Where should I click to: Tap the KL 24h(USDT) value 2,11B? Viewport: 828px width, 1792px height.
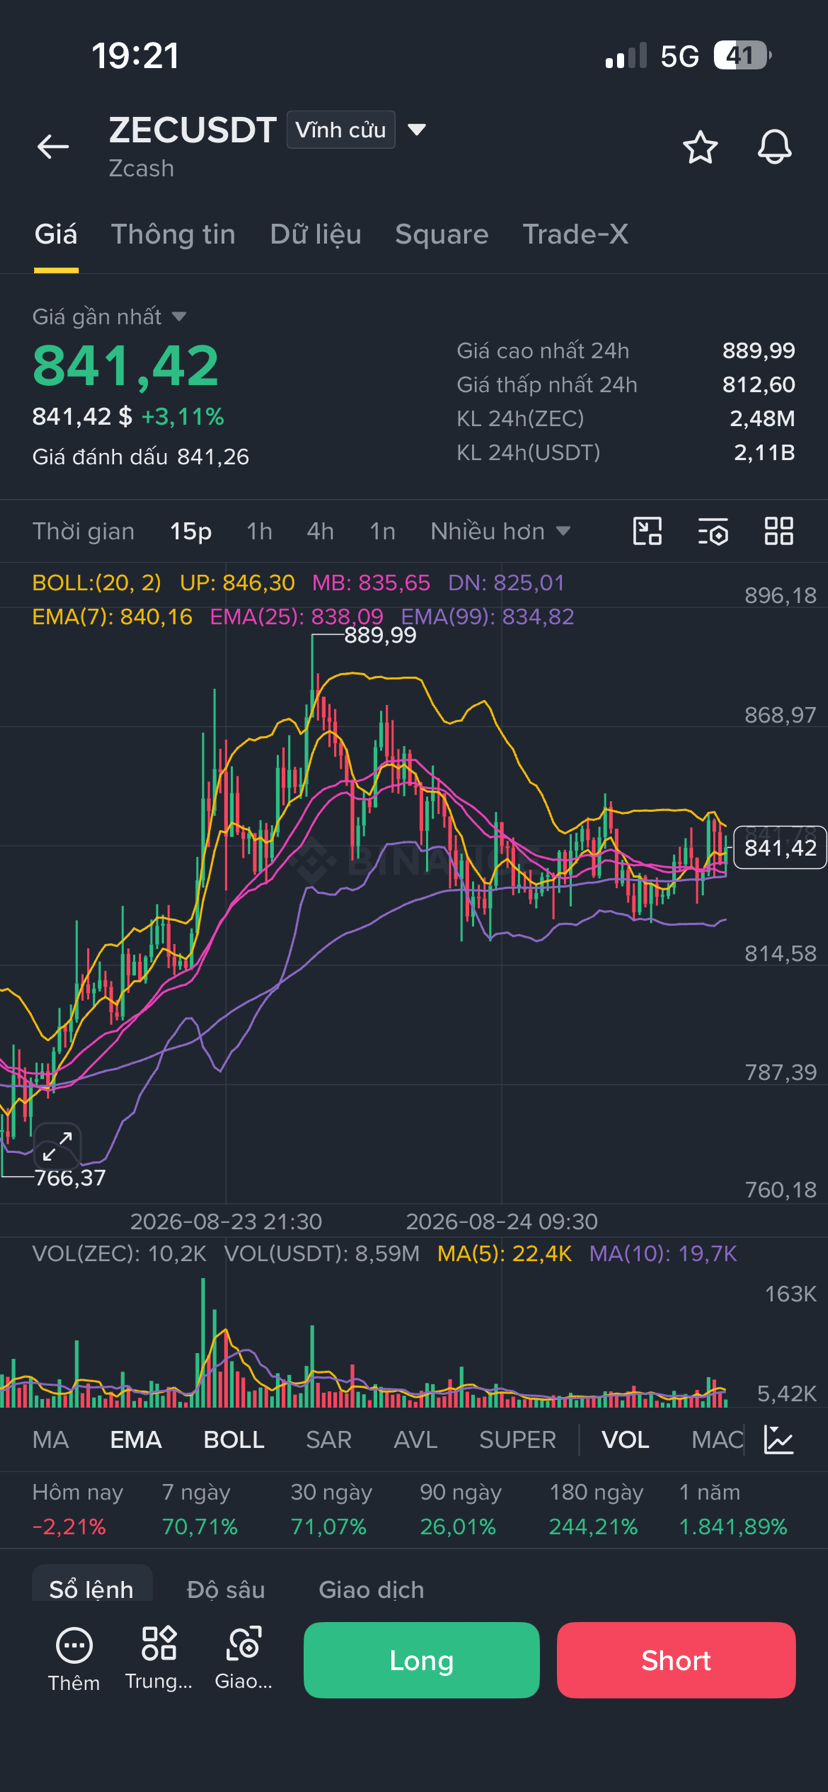[765, 453]
